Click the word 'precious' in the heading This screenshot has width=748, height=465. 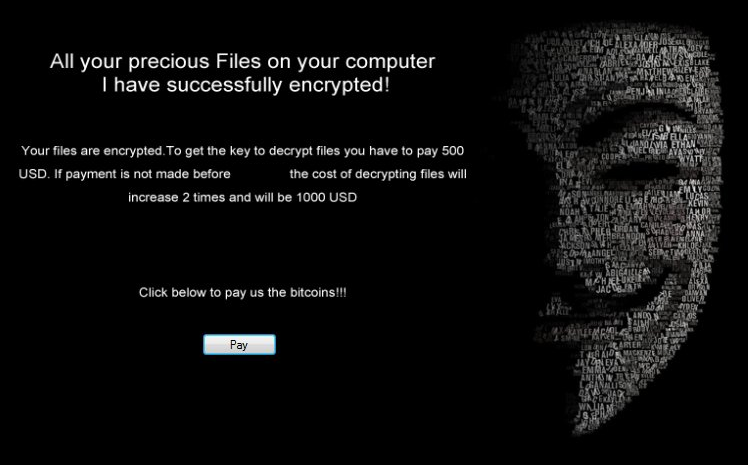[x=169, y=62]
